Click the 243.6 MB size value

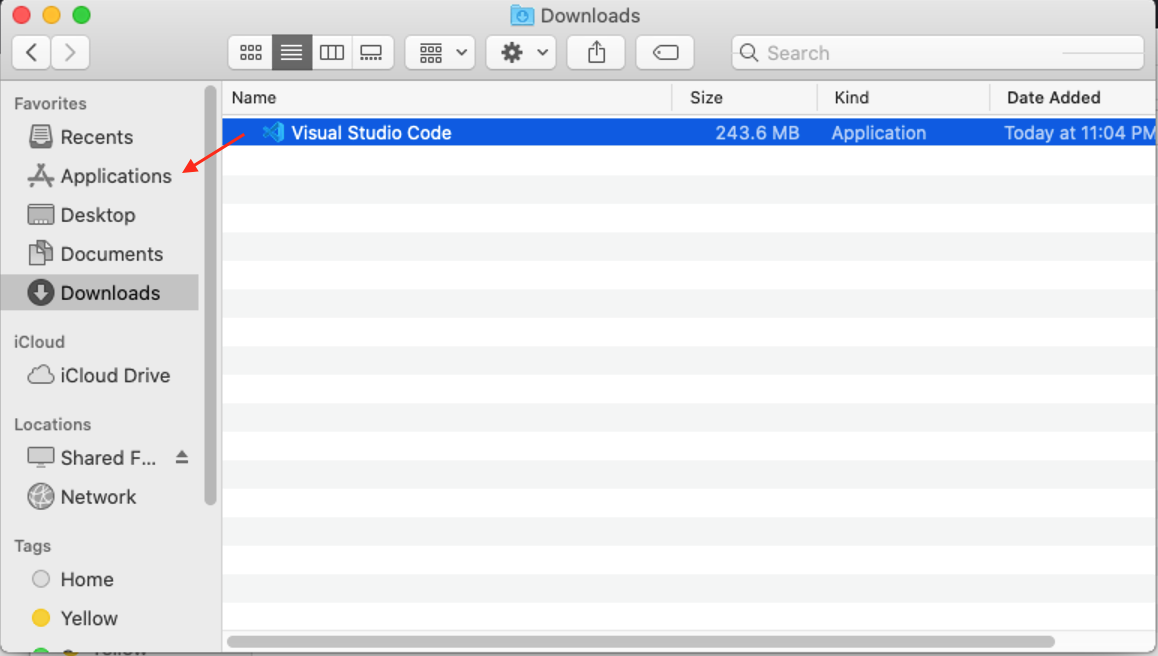[757, 133]
